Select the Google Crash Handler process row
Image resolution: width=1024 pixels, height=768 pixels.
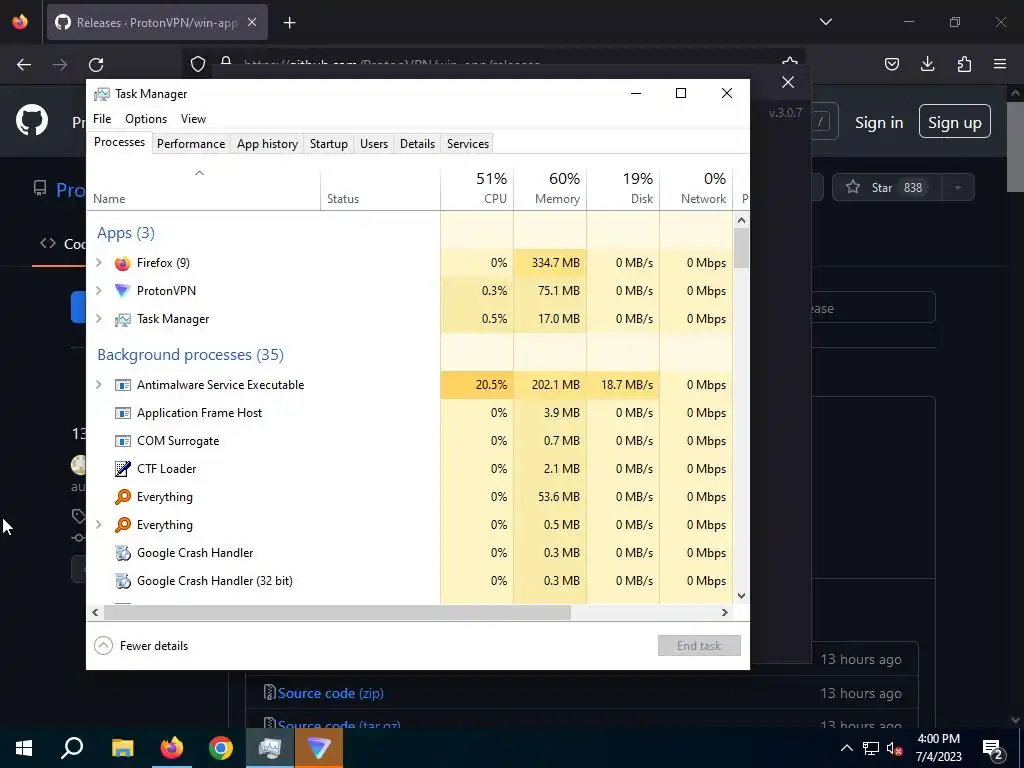[x=410, y=553]
